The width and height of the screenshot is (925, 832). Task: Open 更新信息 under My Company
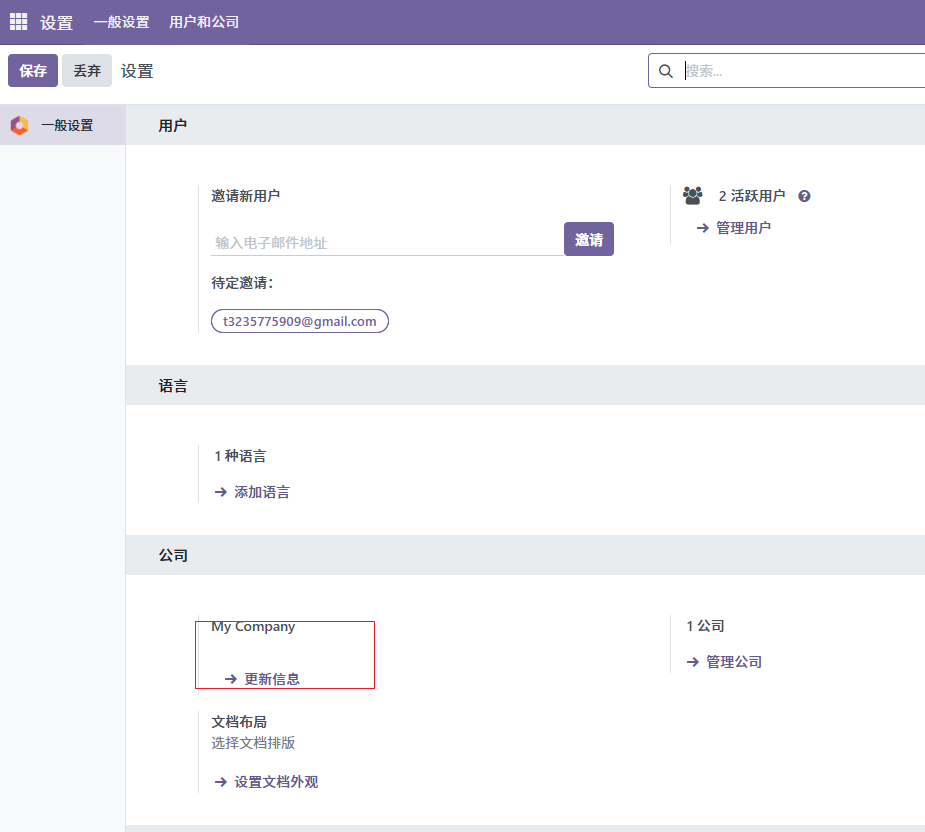pyautogui.click(x=271, y=679)
